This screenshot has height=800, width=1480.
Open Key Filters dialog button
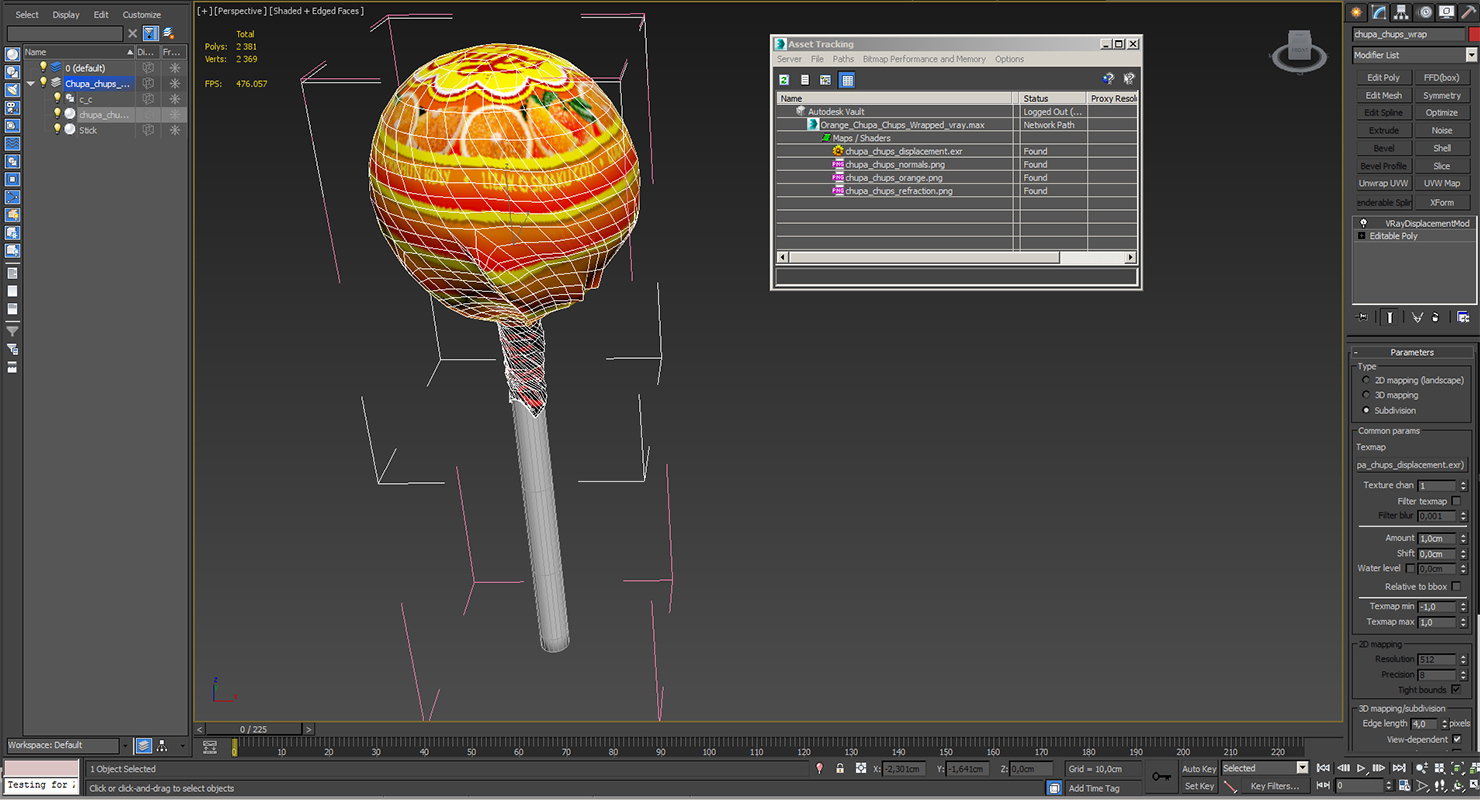coord(1274,786)
